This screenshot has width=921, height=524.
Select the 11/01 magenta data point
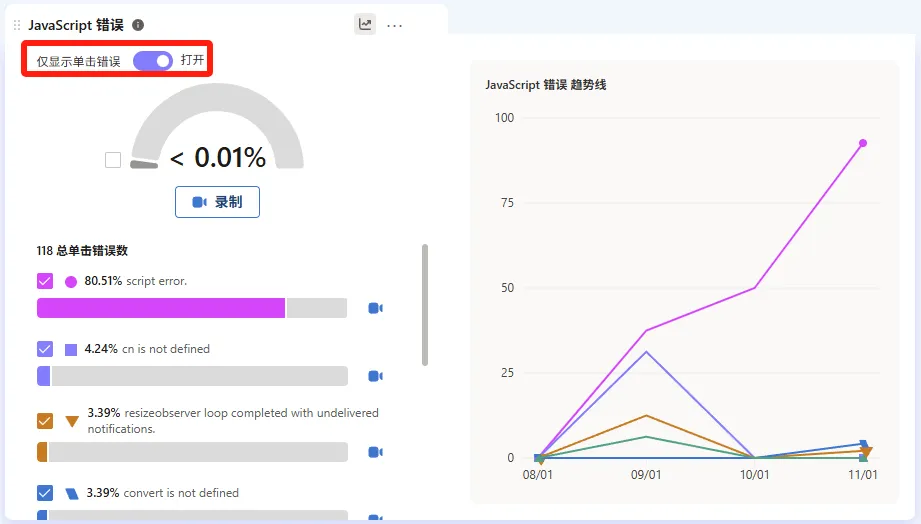(x=863, y=143)
